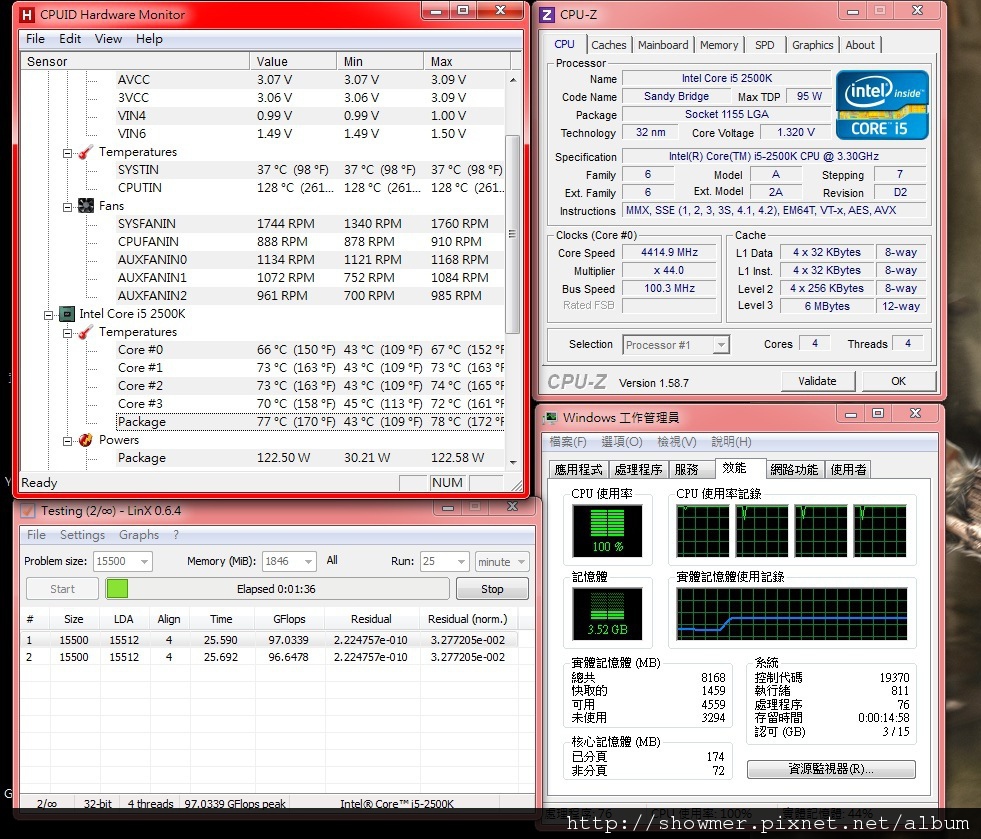Click the 資源監視器 button in Task Manager
The height and width of the screenshot is (839, 981).
[x=830, y=769]
